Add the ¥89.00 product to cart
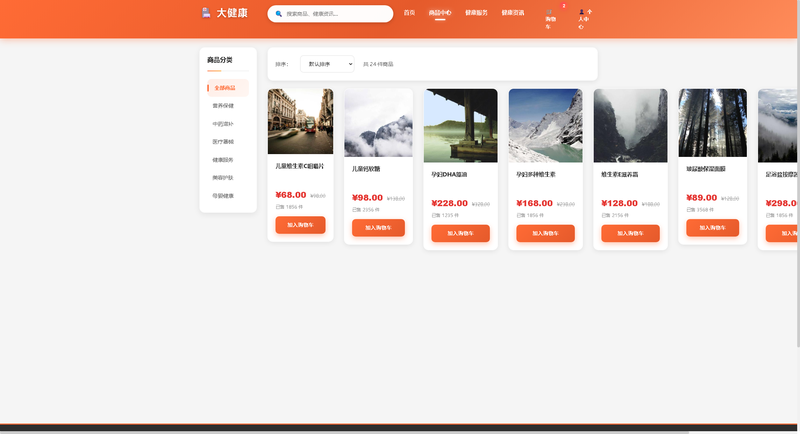 point(712,227)
